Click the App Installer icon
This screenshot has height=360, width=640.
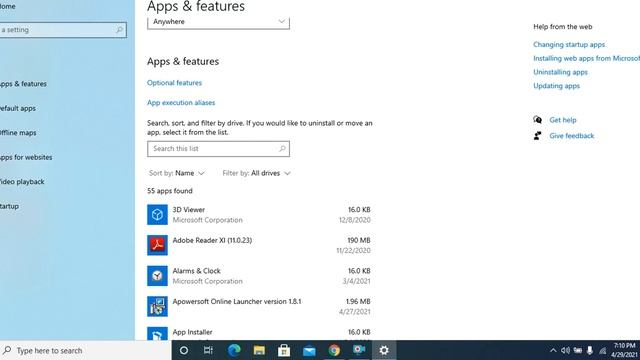(x=157, y=334)
